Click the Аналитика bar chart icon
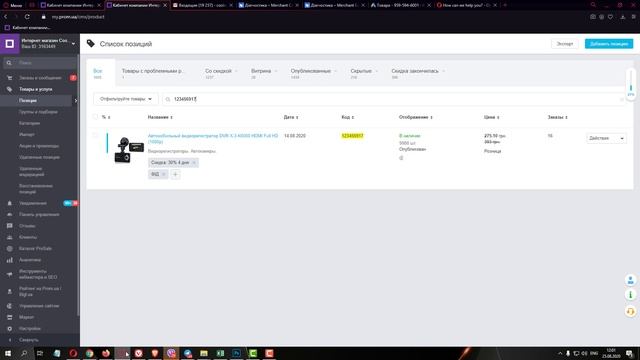Image resolution: width=640 pixels, height=360 pixels. [9, 260]
